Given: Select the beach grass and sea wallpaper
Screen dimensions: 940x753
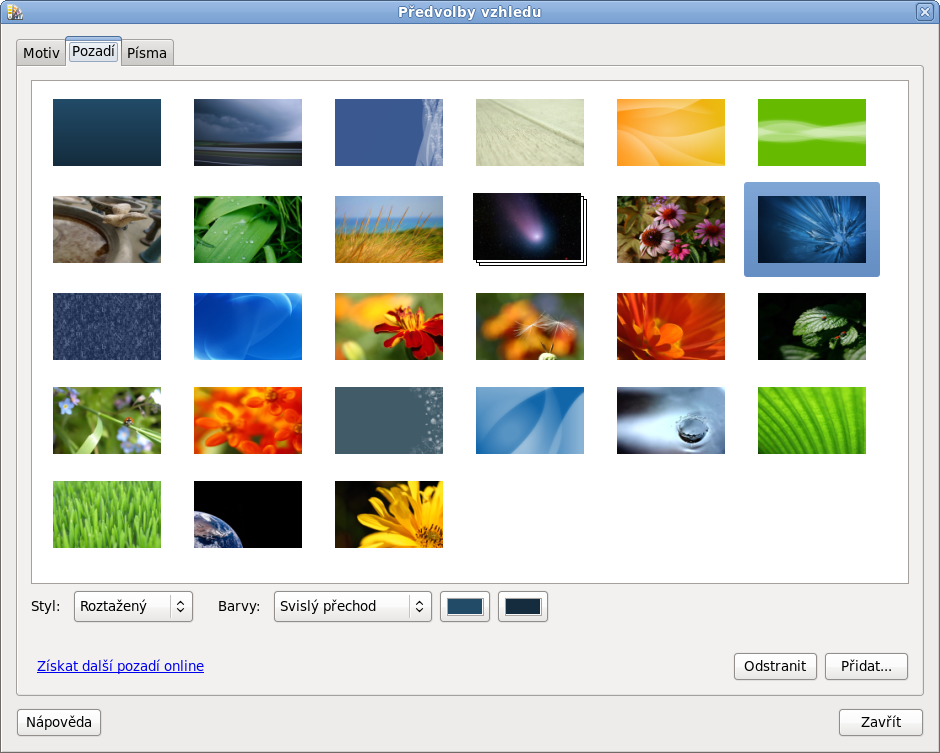Looking at the screenshot, I should [388, 230].
